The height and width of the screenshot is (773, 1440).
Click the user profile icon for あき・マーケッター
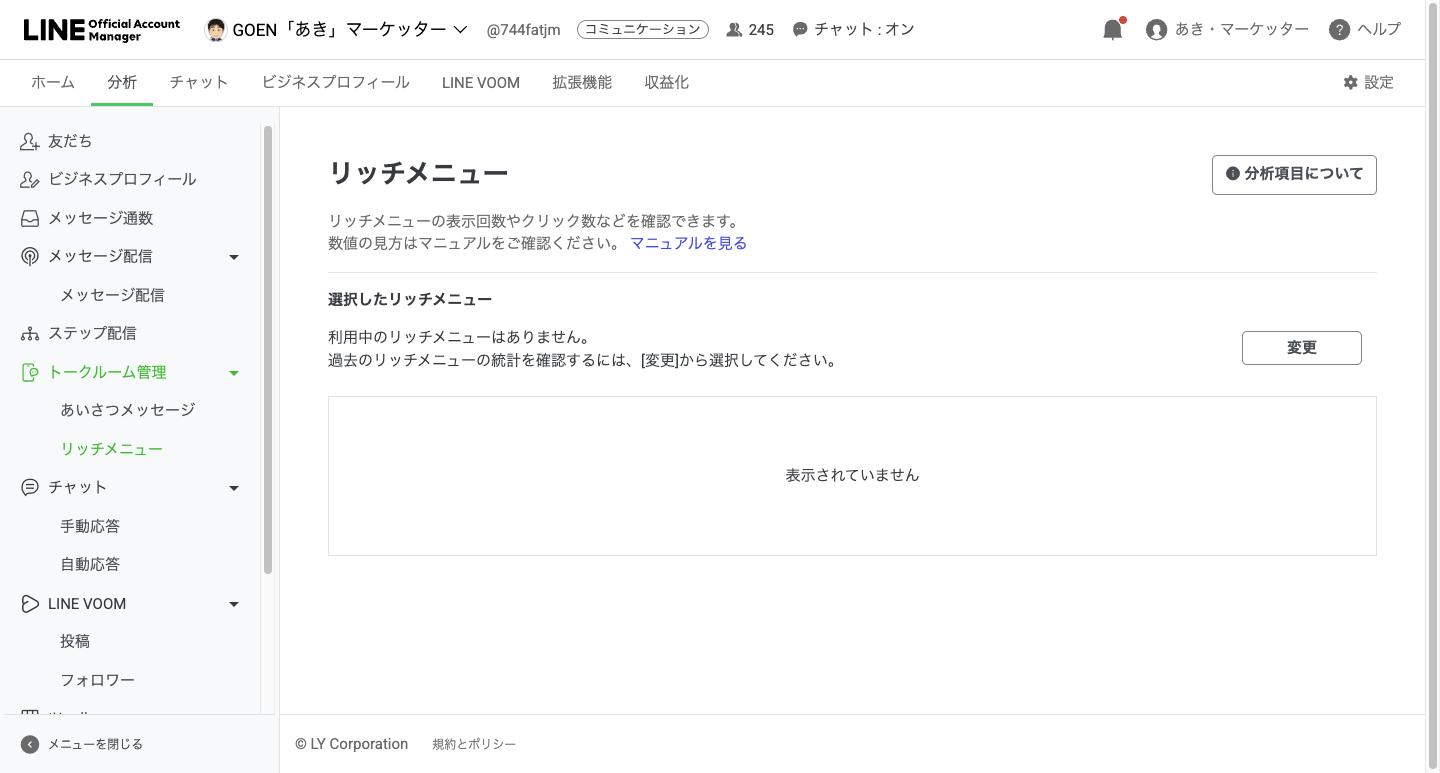(x=1157, y=30)
